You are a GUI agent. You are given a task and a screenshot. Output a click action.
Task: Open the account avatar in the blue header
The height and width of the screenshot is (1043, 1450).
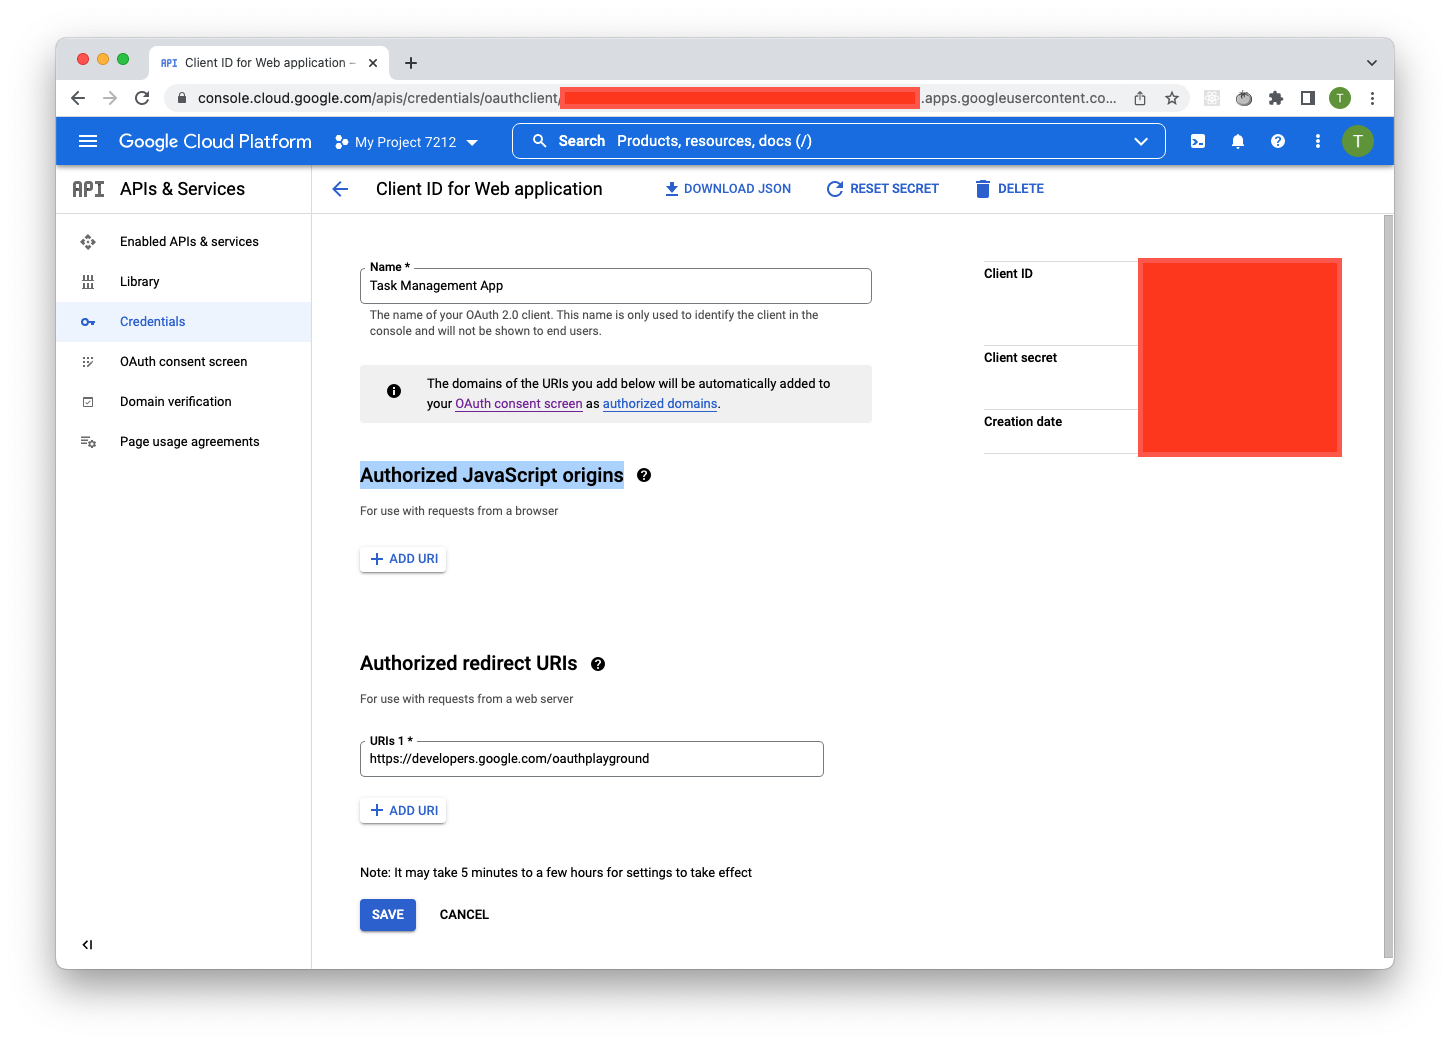[1358, 141]
